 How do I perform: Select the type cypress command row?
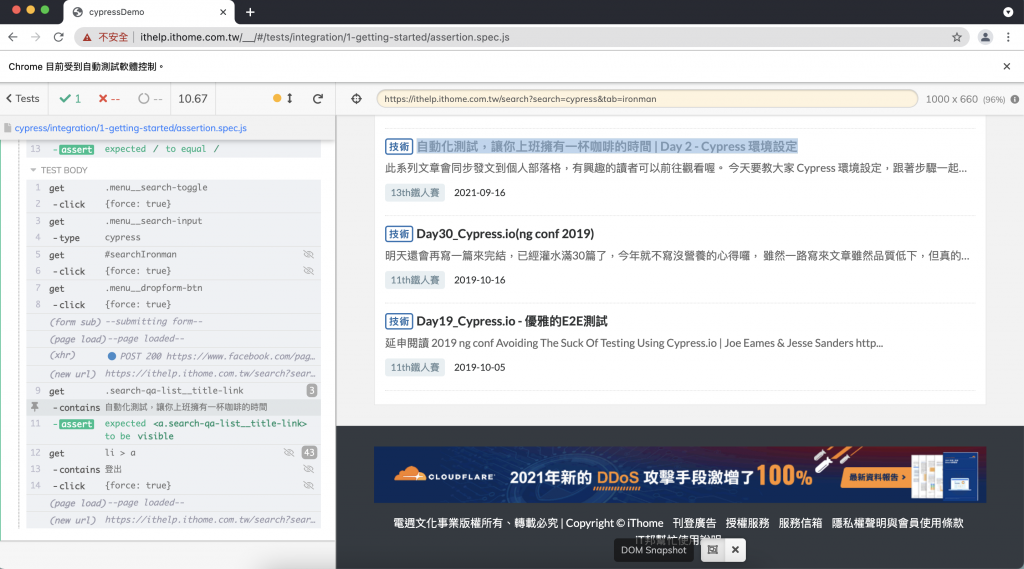[174, 238]
